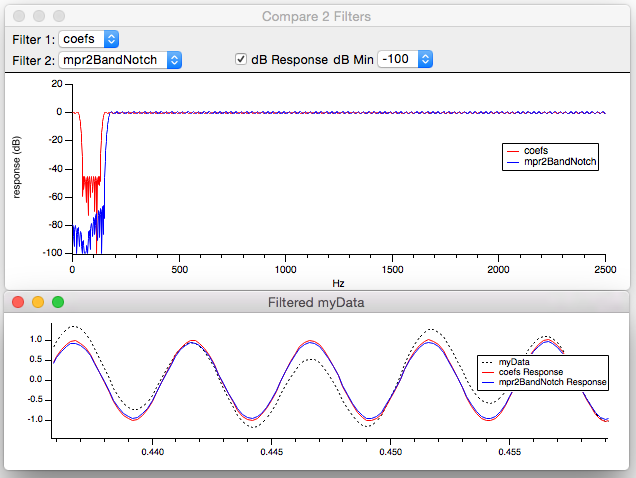Toggle the dB Response checkbox

click(241, 60)
